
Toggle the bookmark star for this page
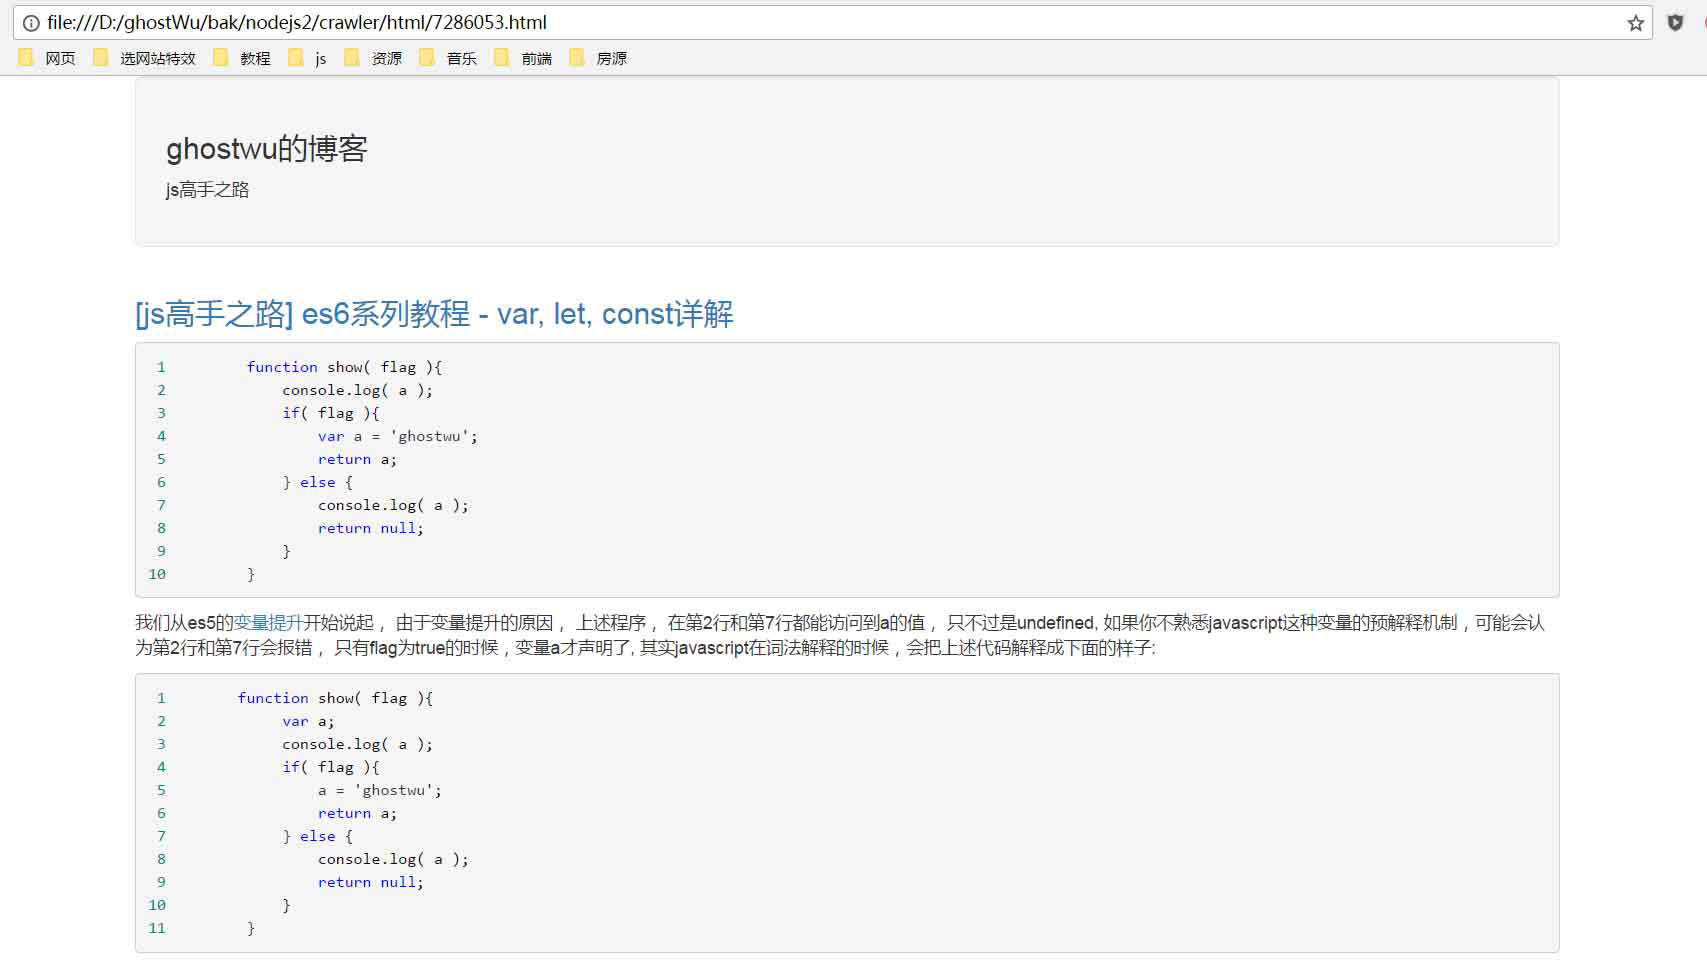1636,22
